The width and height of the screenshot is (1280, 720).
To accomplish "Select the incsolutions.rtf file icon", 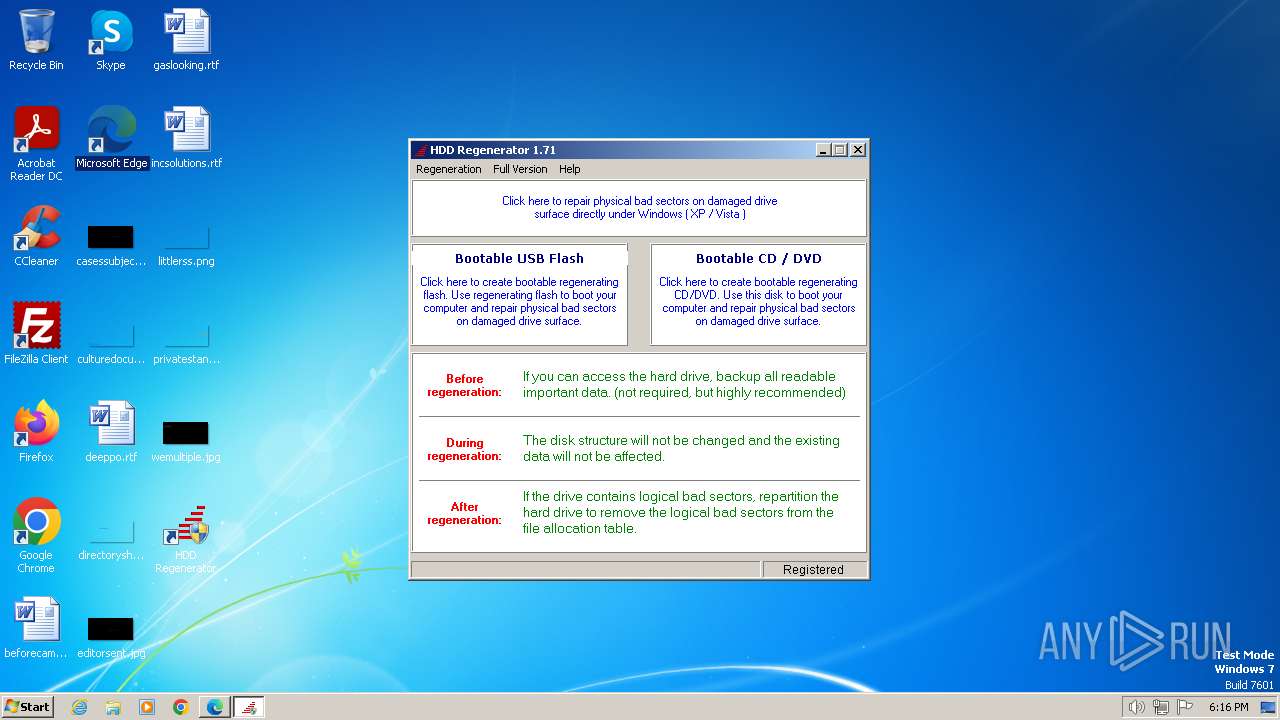I will 186,138.
